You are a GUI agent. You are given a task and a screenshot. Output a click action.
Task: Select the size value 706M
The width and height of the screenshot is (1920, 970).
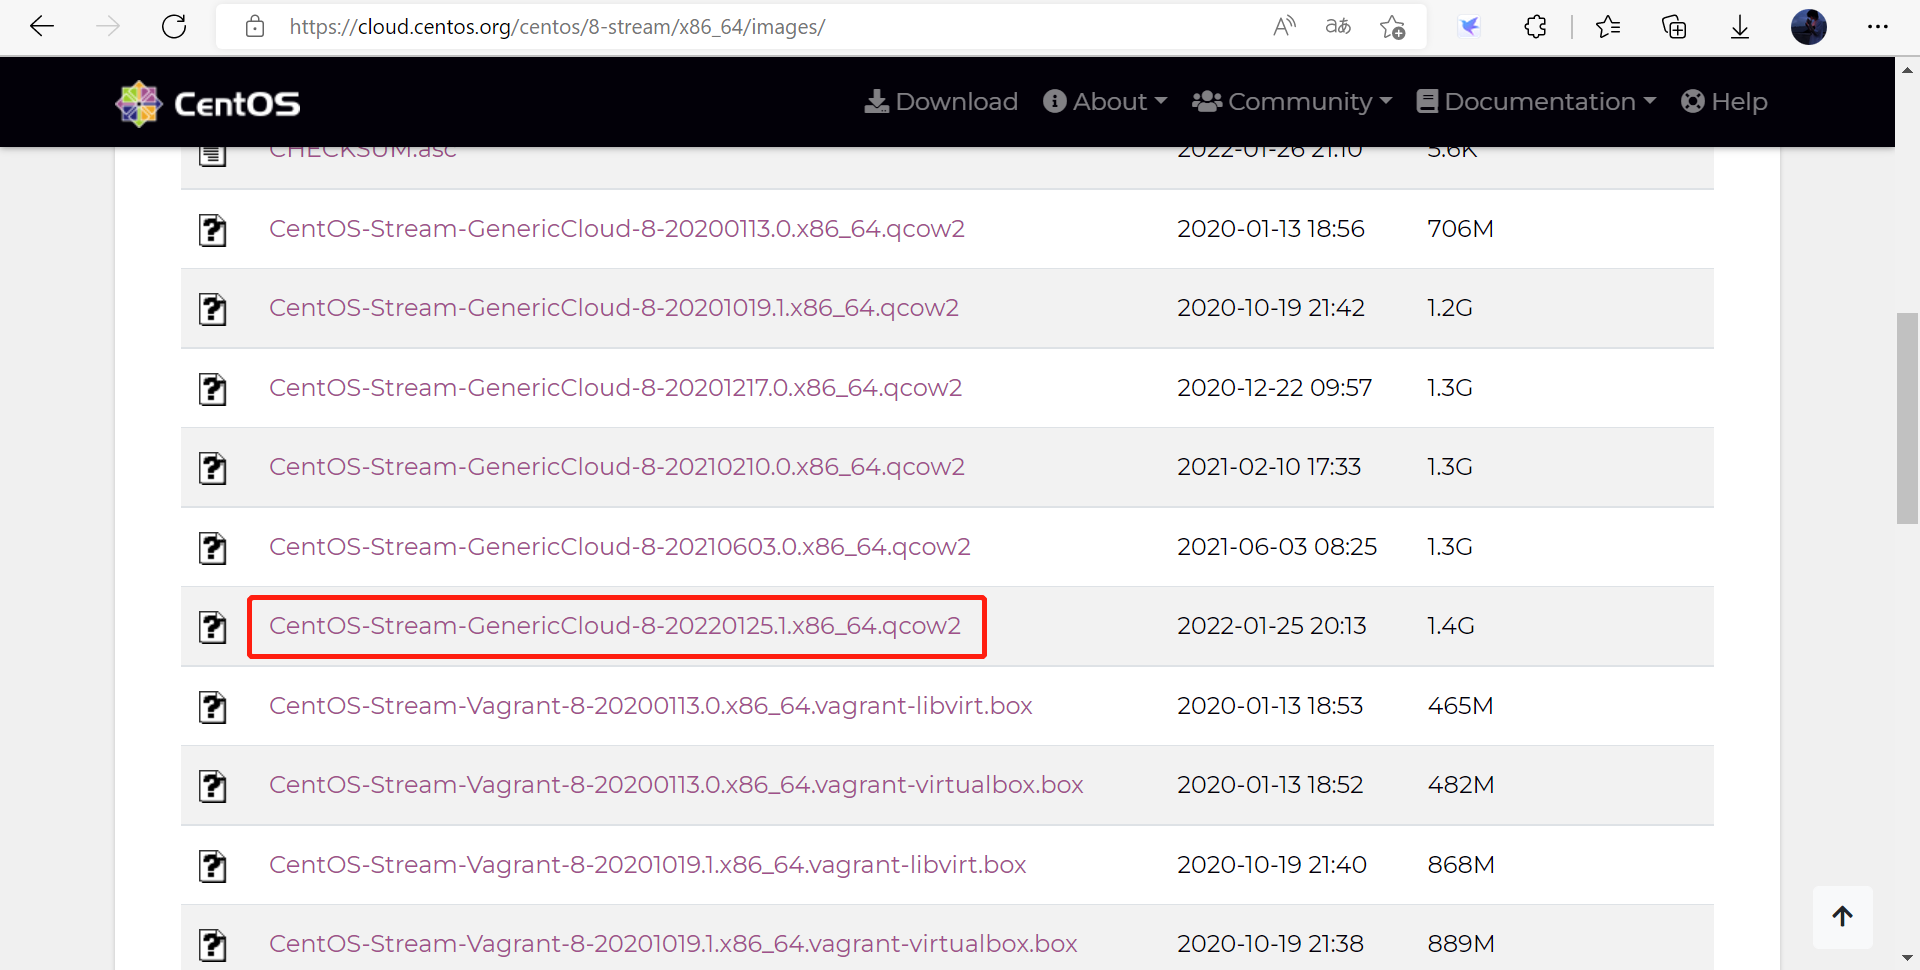(1460, 229)
